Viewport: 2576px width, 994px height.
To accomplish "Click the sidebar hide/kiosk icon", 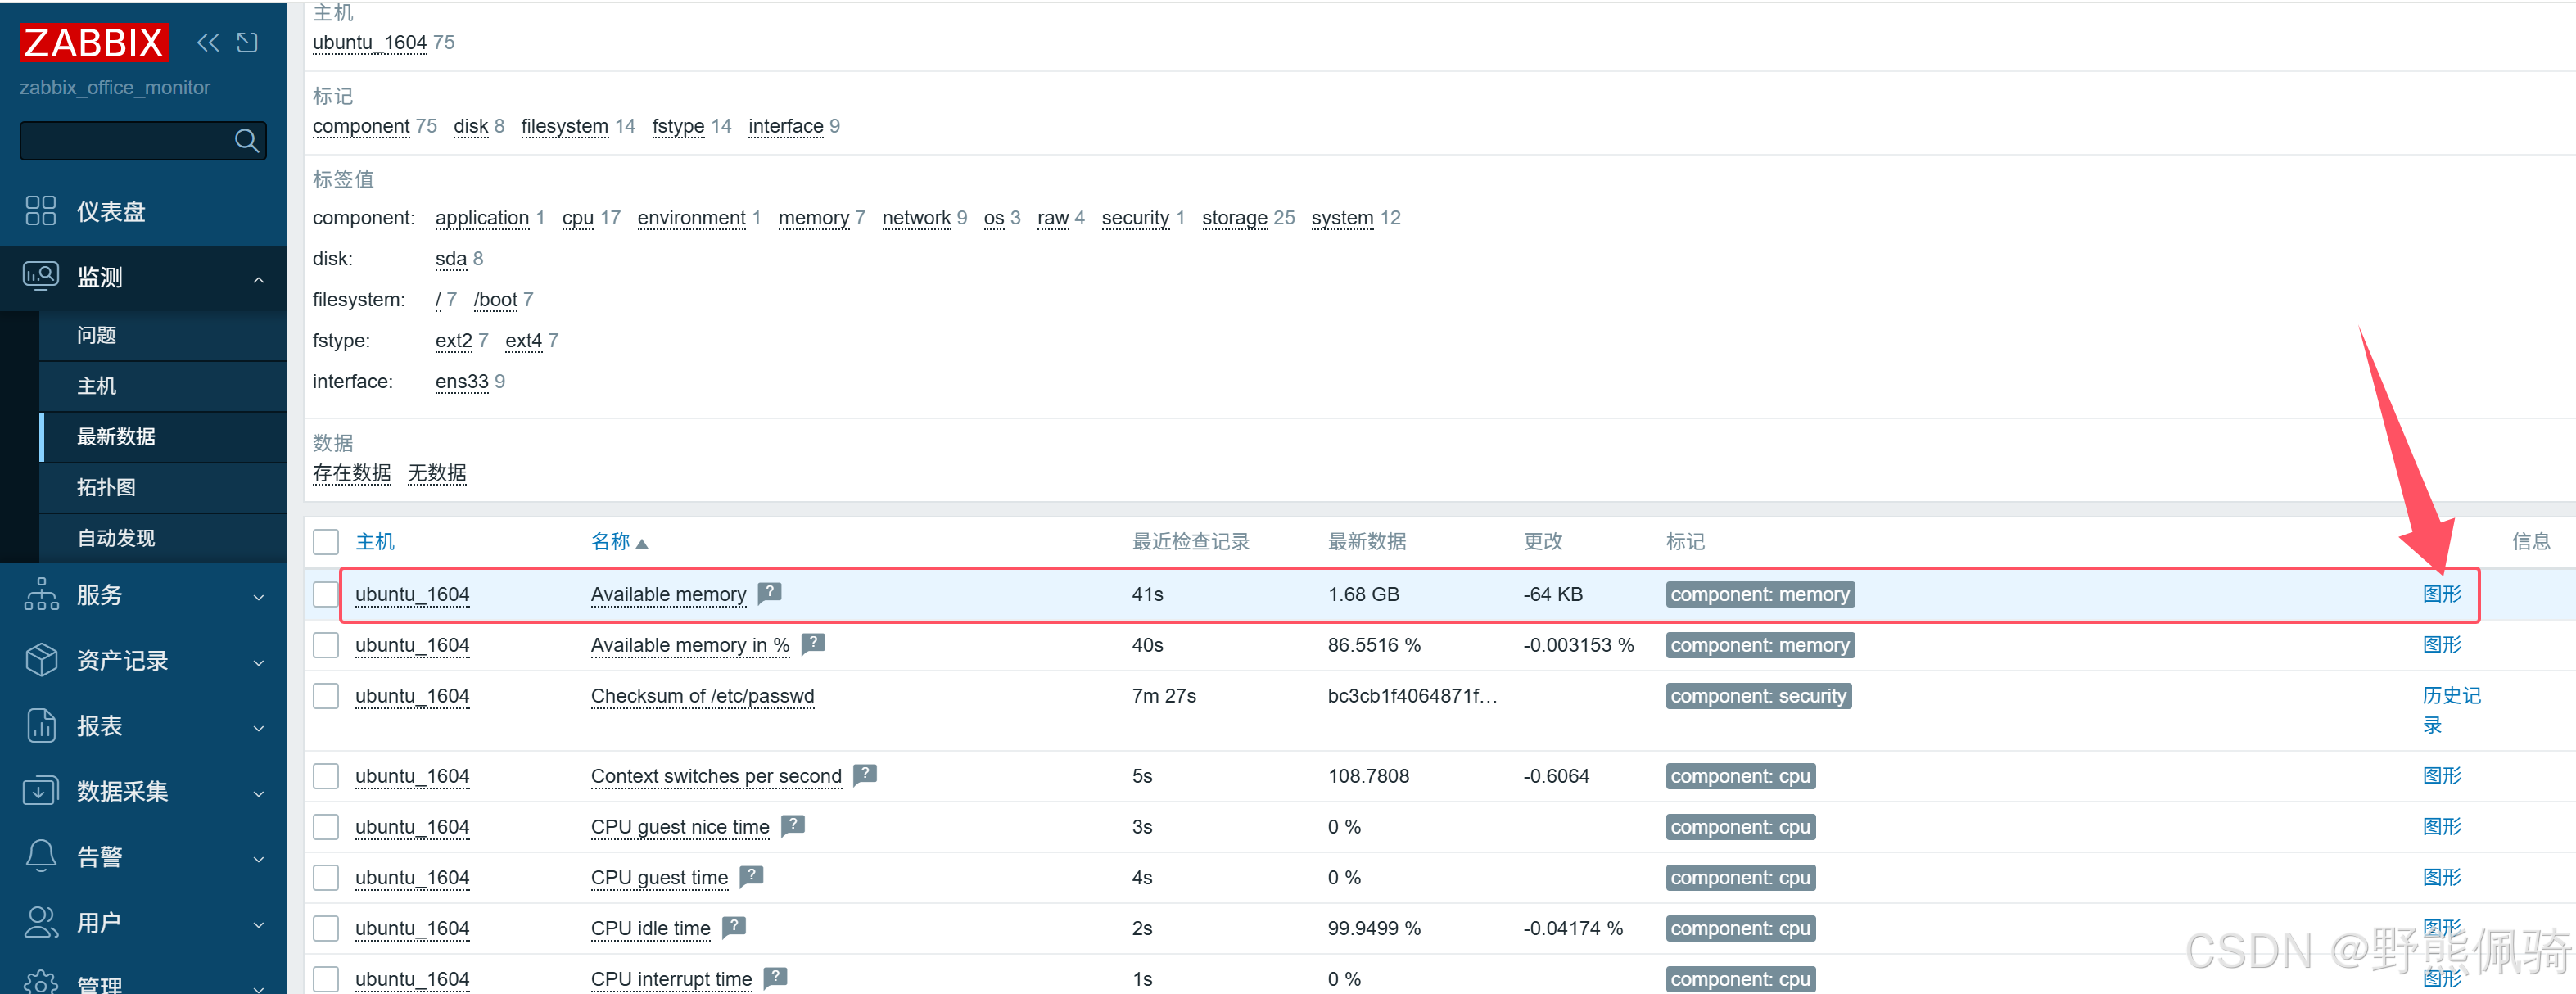I will 247,42.
